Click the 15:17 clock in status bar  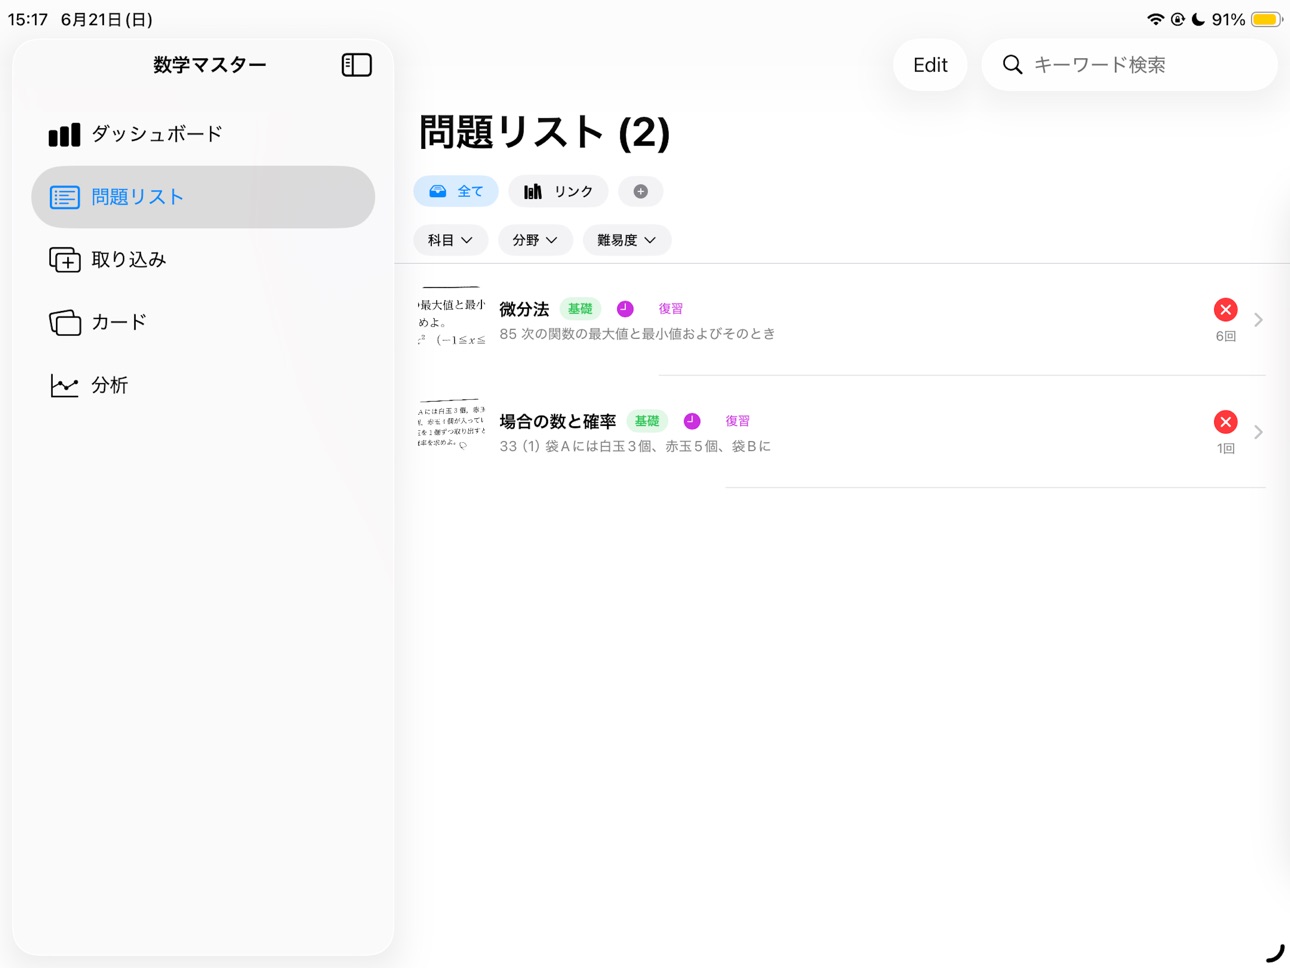(x=28, y=19)
